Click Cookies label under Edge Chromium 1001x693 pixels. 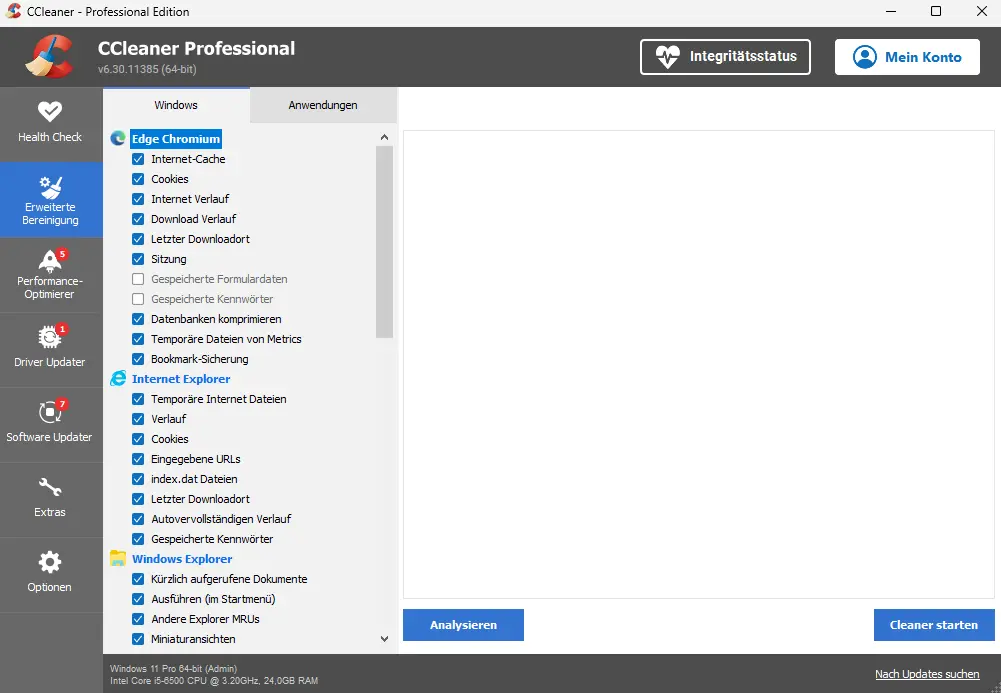click(170, 179)
